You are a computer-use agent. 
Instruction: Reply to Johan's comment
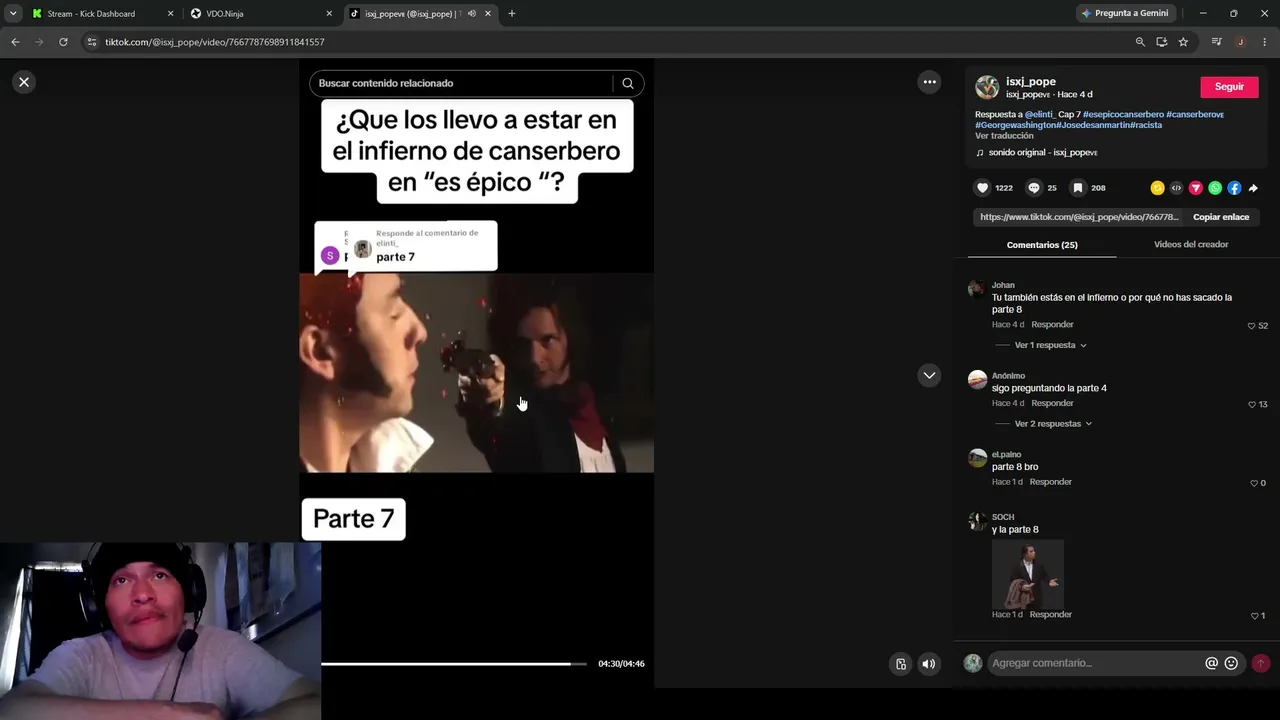(x=1052, y=325)
